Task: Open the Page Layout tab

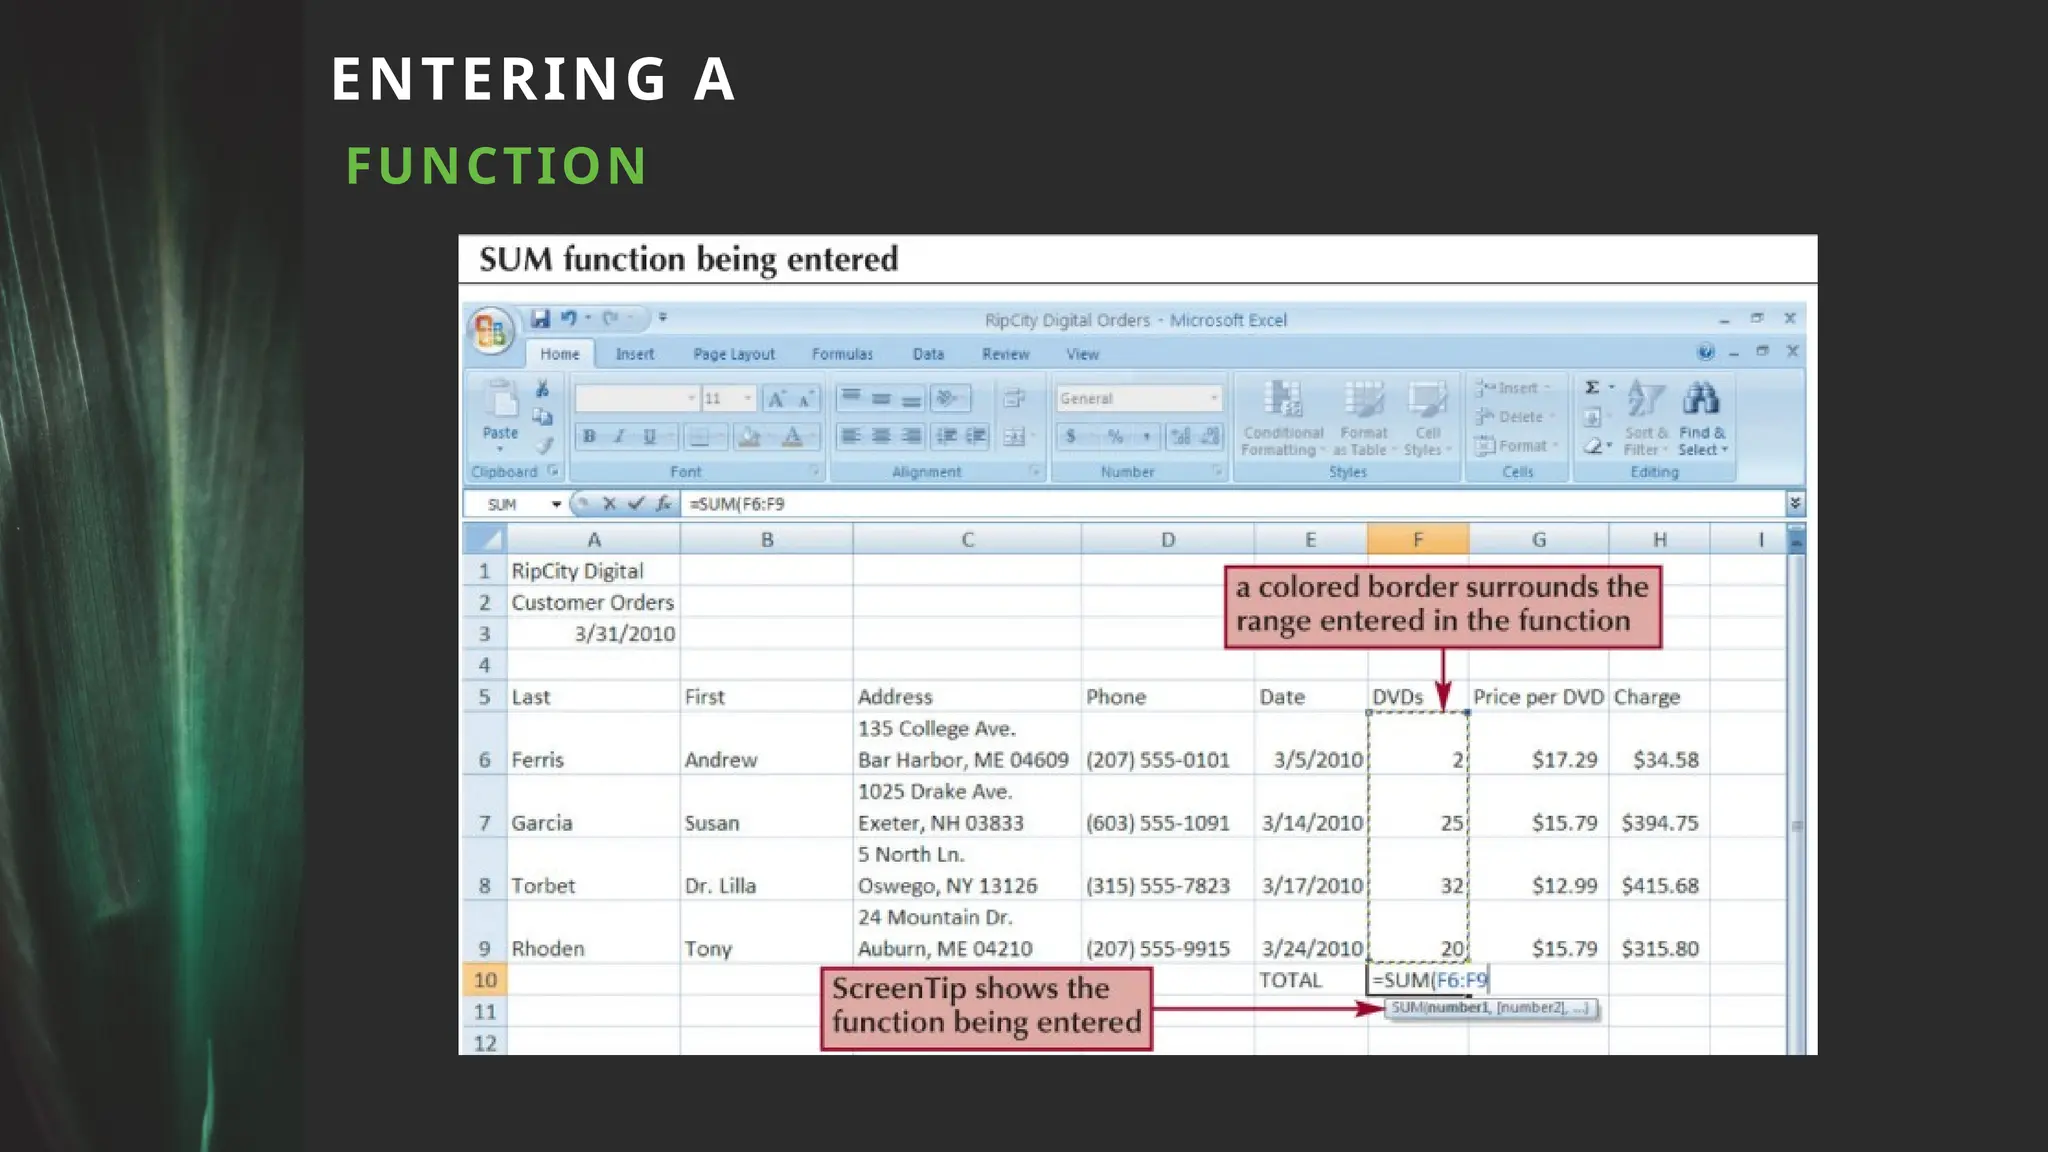Action: point(734,354)
